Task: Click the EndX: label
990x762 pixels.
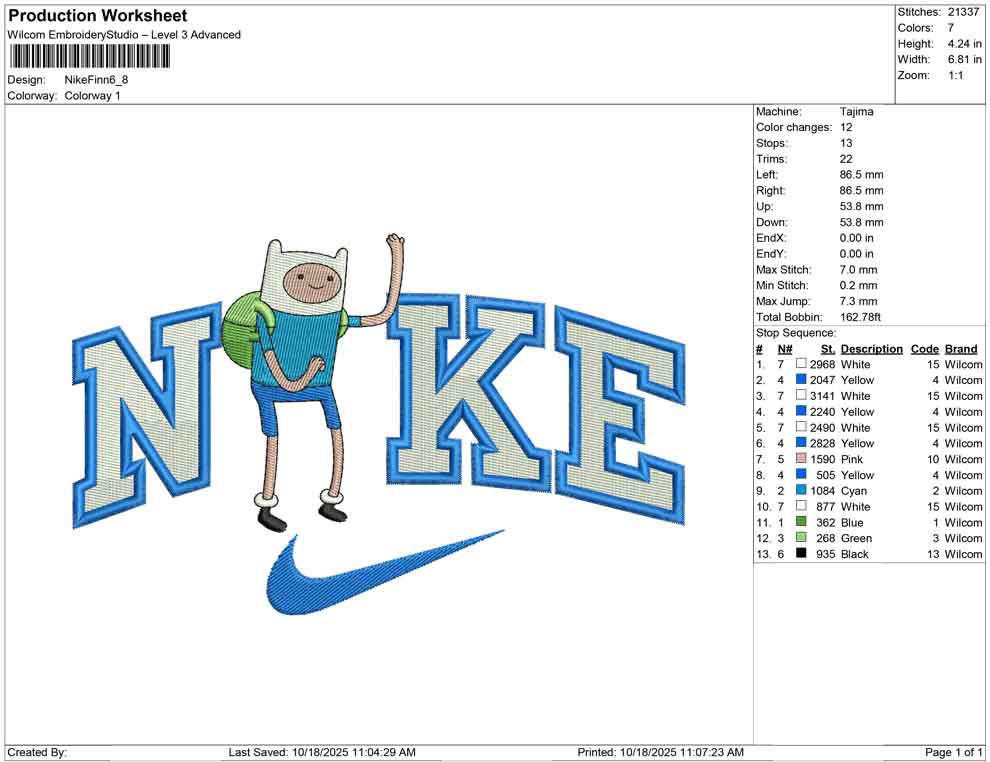Action: tap(770, 238)
